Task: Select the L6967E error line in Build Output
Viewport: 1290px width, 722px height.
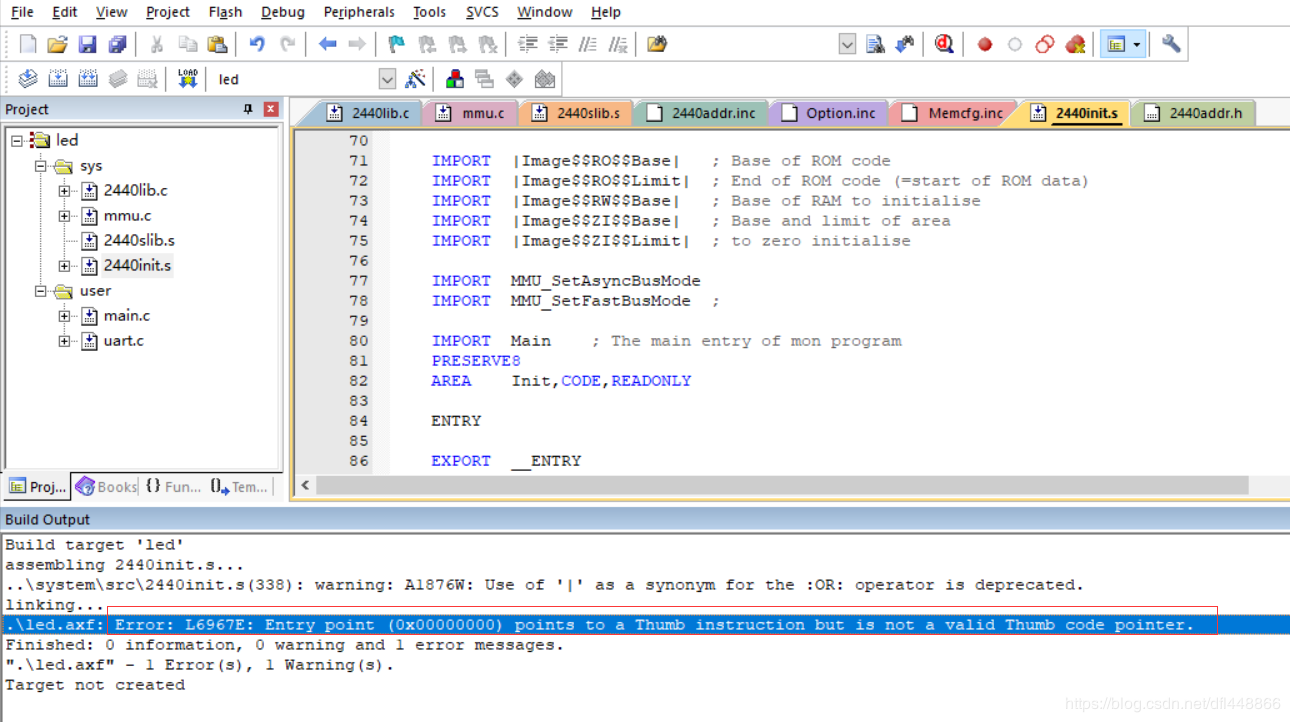Action: [x=654, y=625]
